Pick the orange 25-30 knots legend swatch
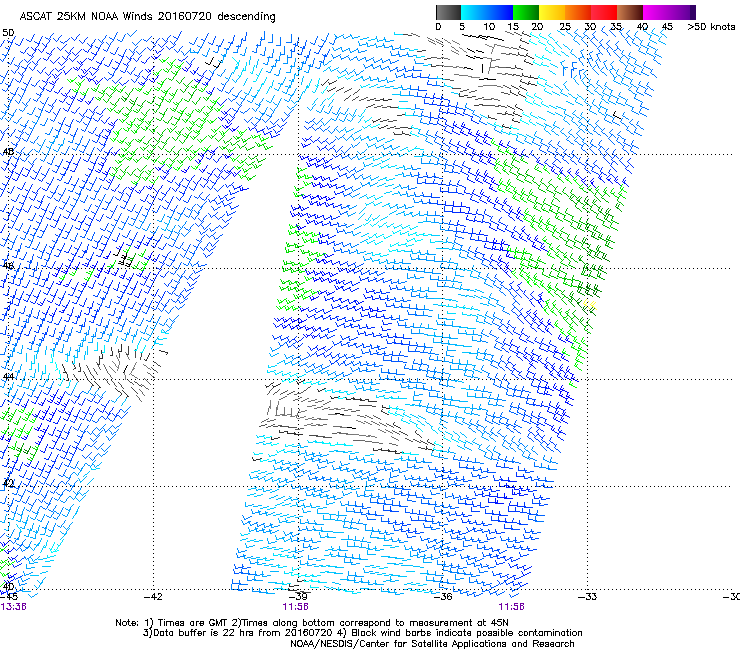Viewport: 740px width, 650px height. click(x=578, y=12)
